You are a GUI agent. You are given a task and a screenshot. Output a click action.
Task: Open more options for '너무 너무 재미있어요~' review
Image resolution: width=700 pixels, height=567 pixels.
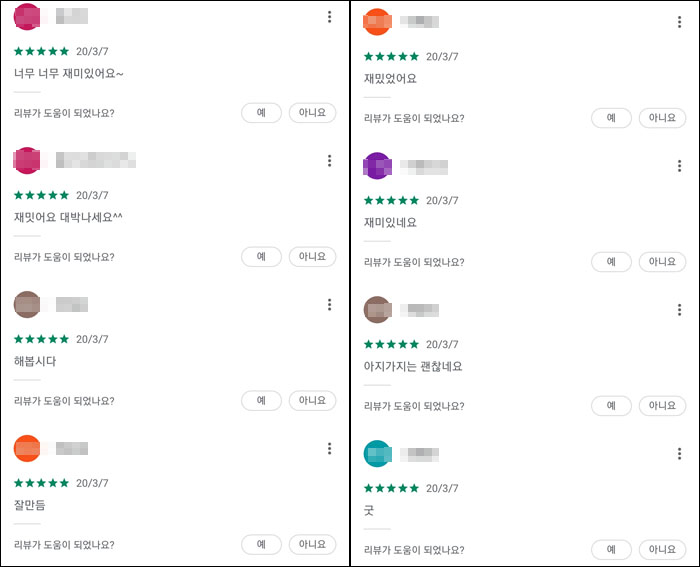coord(329,17)
